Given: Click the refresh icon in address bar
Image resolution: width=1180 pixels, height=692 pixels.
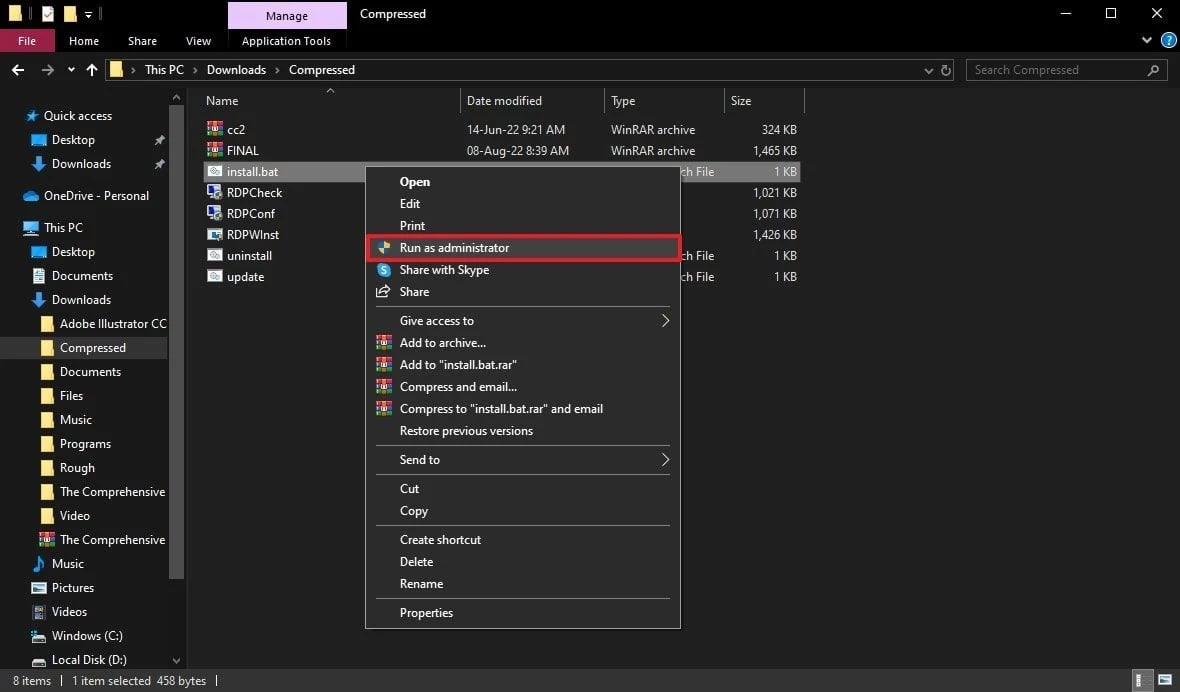Looking at the screenshot, I should [948, 70].
